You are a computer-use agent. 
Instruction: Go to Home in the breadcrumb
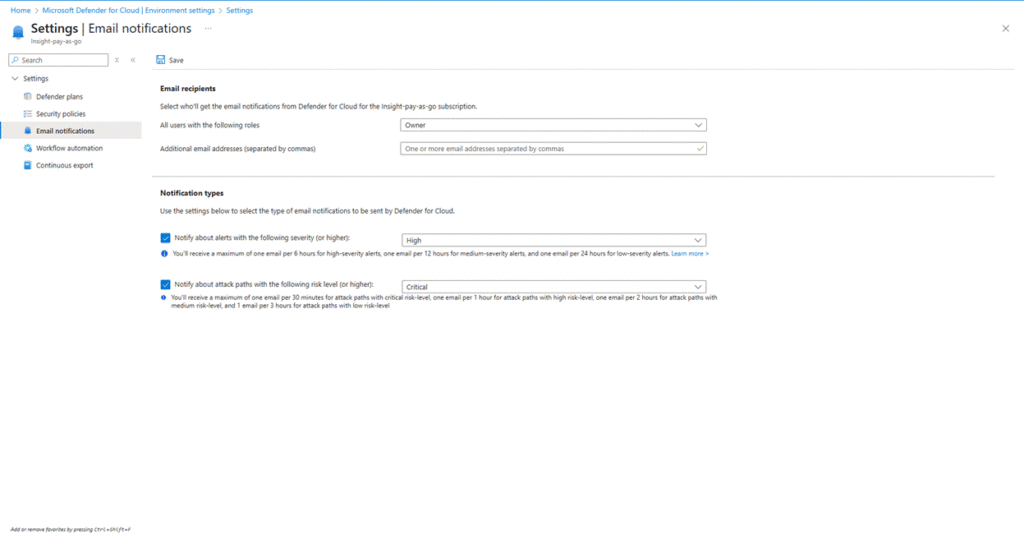20,9
